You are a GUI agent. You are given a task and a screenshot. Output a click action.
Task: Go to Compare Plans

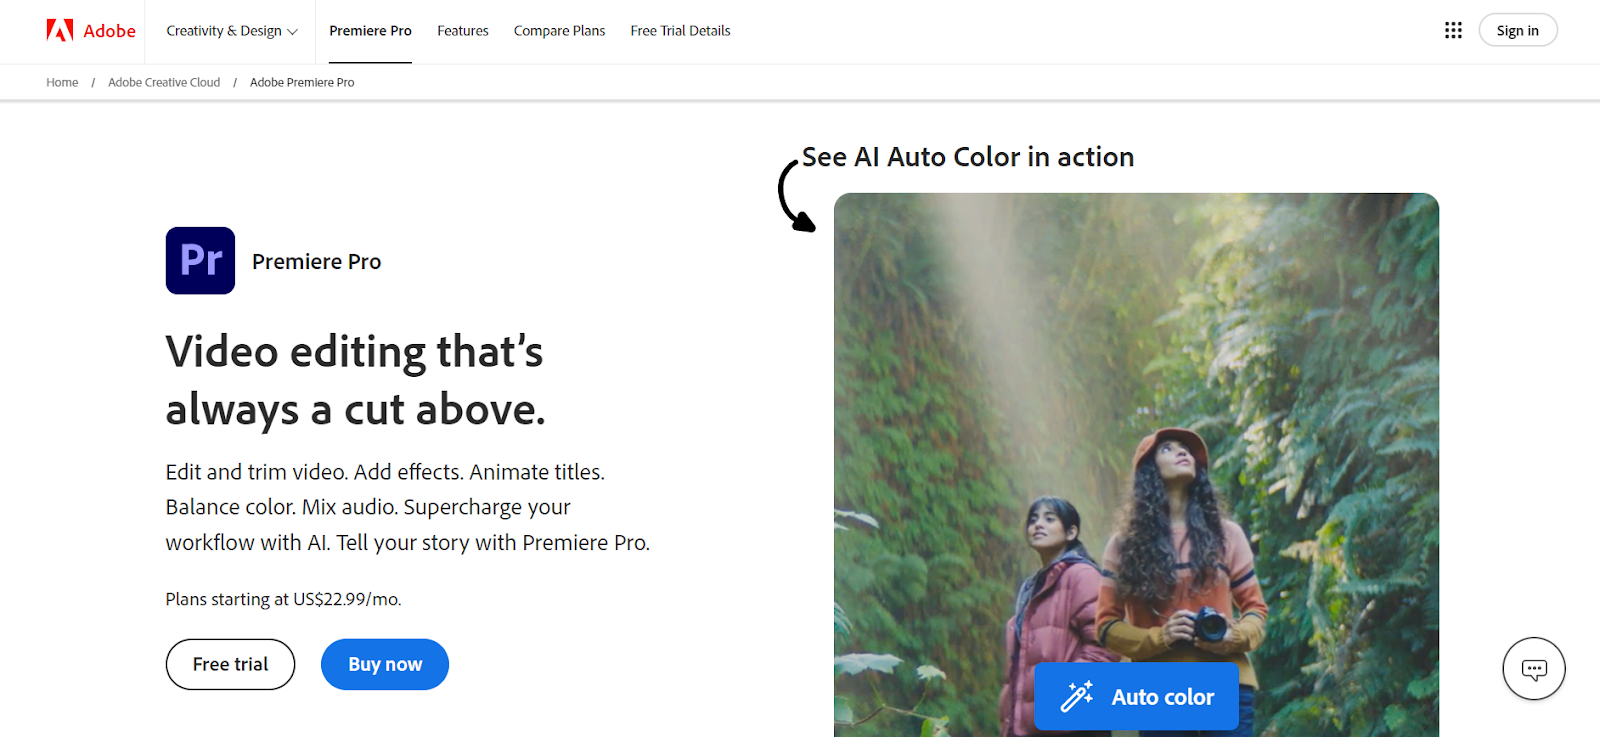(x=559, y=31)
